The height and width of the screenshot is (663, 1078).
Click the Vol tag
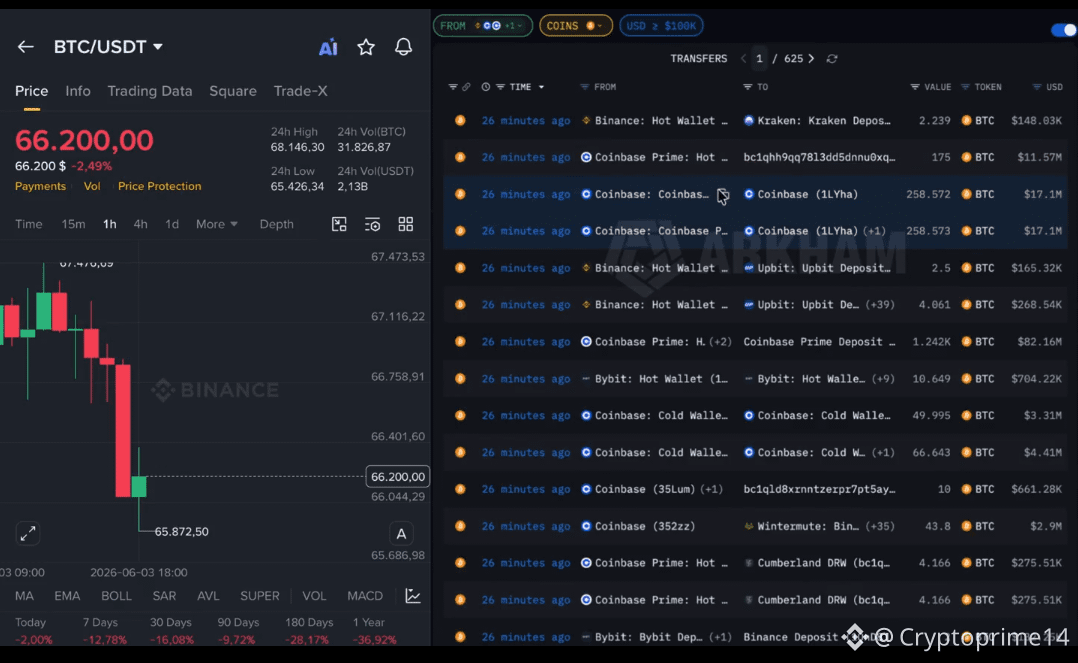pyautogui.click(x=92, y=186)
